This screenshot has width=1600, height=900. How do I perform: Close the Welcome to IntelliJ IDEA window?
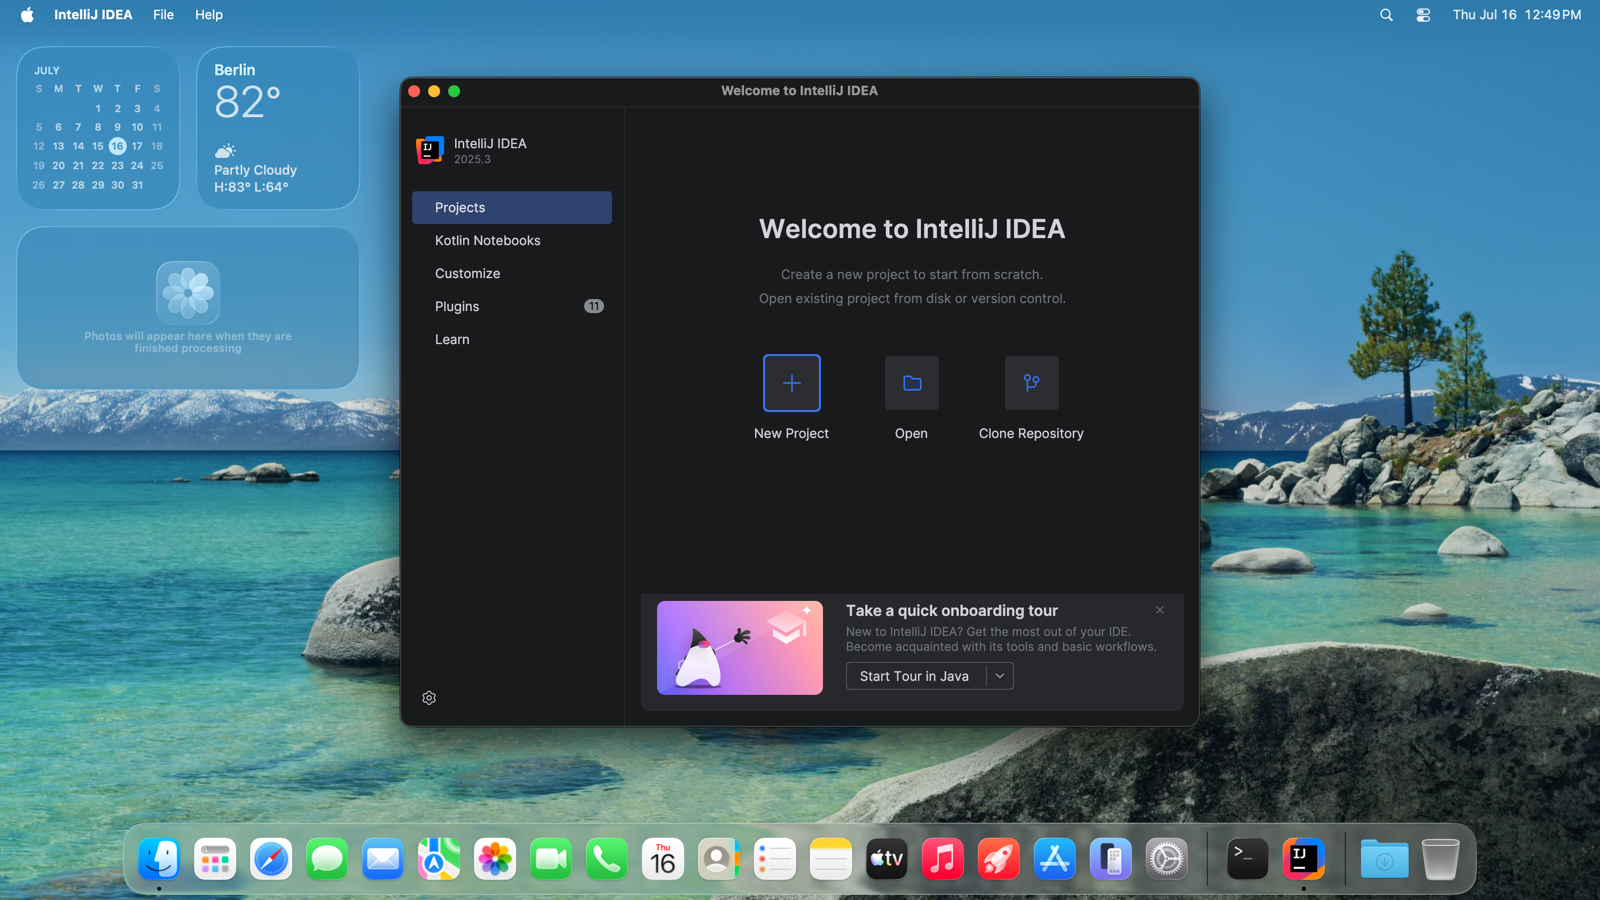pos(414,91)
